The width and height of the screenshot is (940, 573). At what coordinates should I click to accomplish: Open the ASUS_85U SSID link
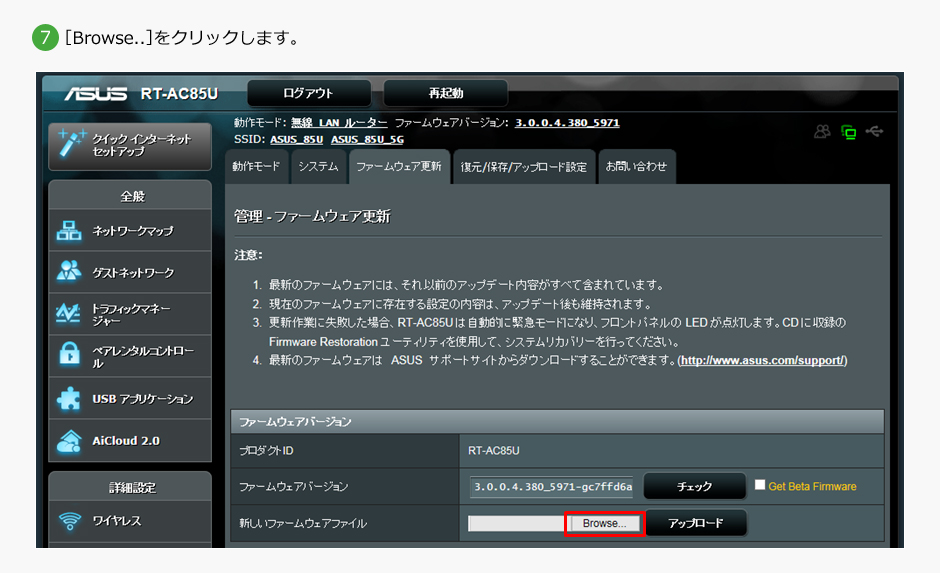click(296, 140)
